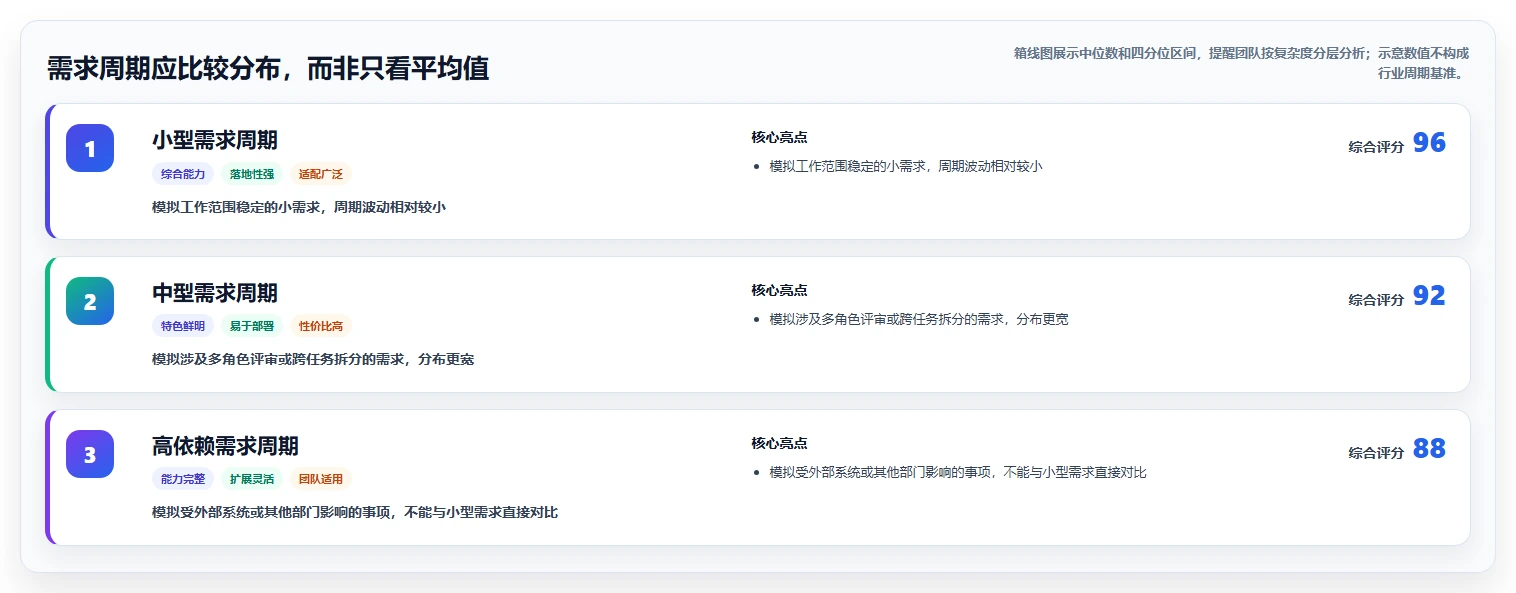Image resolution: width=1516 pixels, height=593 pixels.
Task: Click the 适配广泛 tag
Action: click(321, 174)
